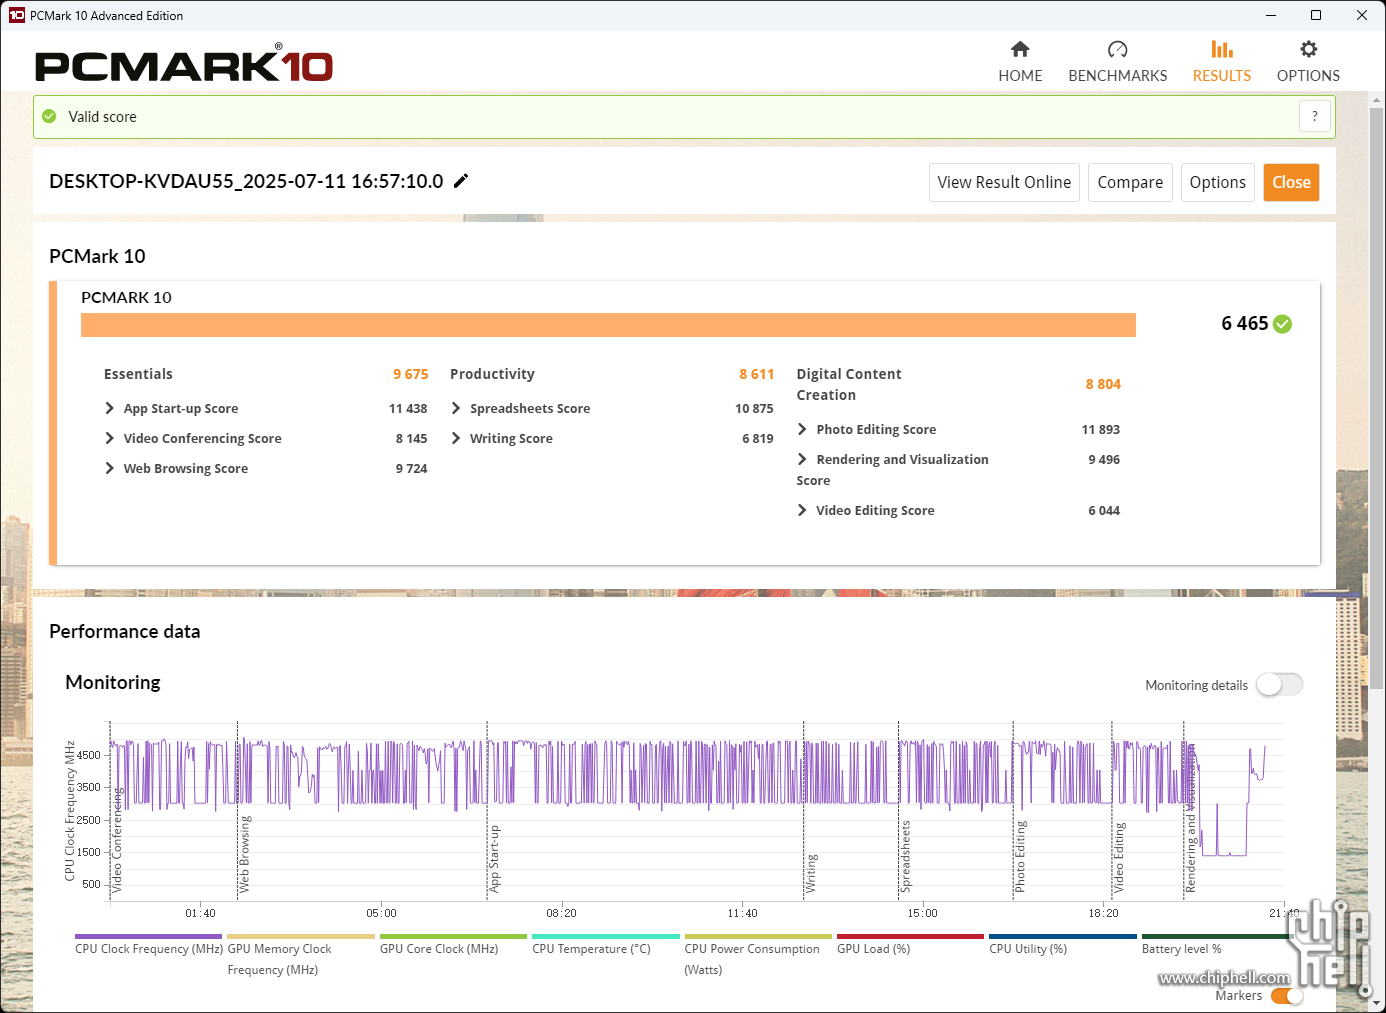Expand Web Browsing Score row

point(109,468)
